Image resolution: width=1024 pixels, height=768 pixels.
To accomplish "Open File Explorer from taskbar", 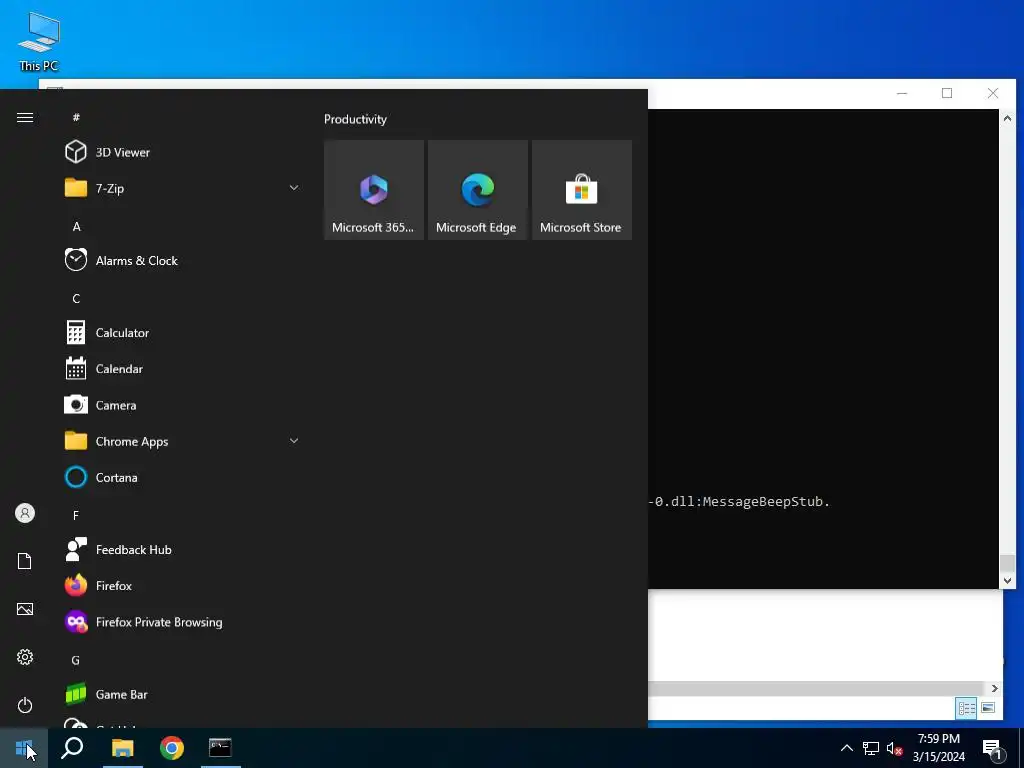I will 122,748.
